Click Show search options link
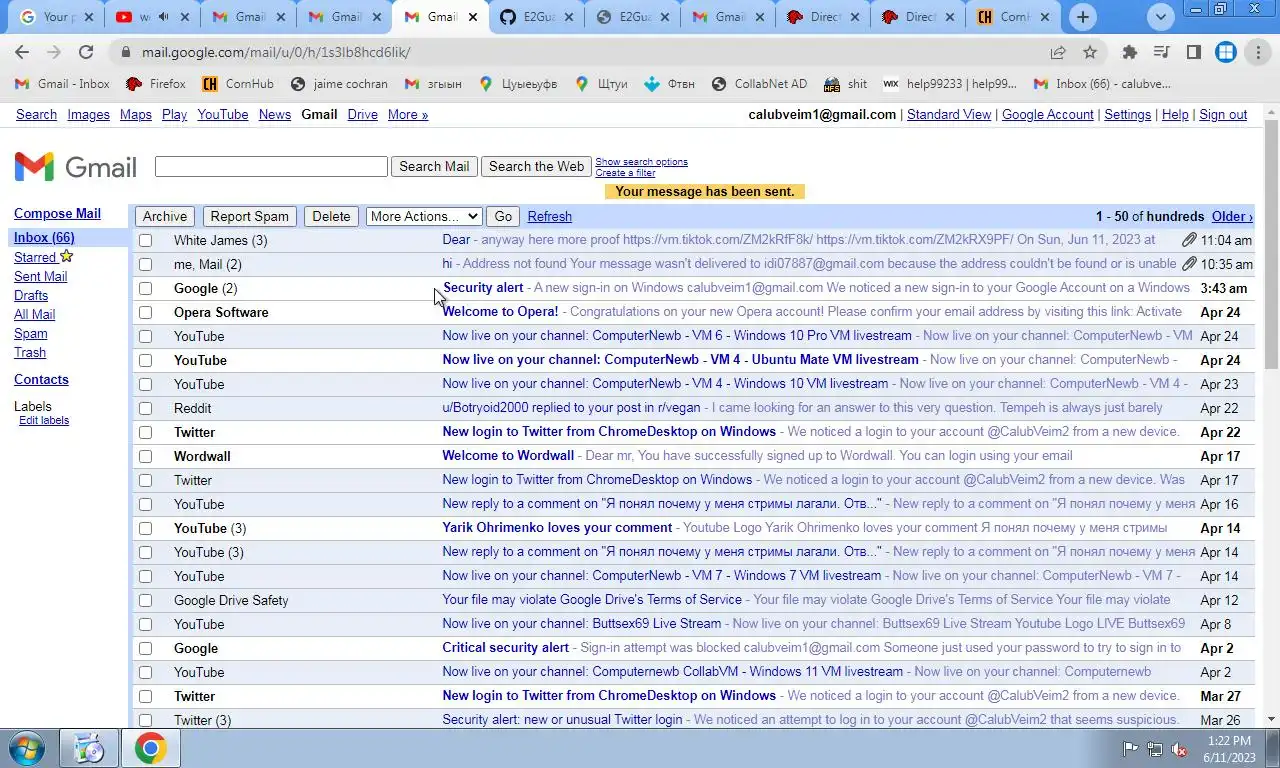 click(641, 162)
